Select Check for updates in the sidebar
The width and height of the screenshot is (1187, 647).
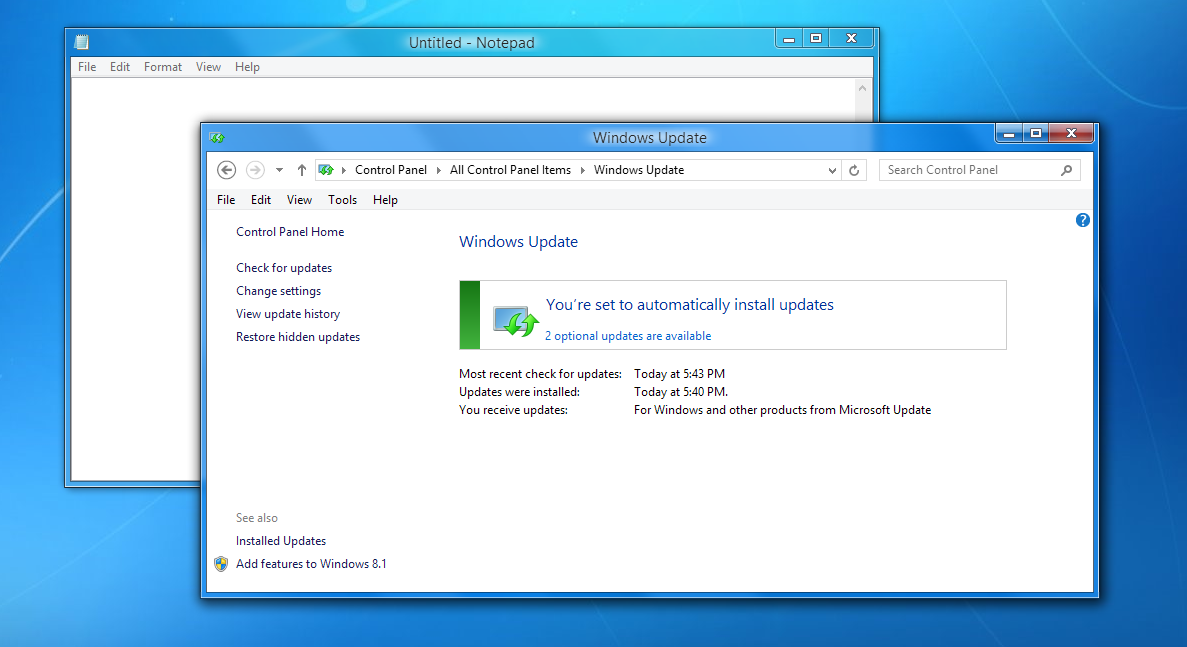point(283,267)
